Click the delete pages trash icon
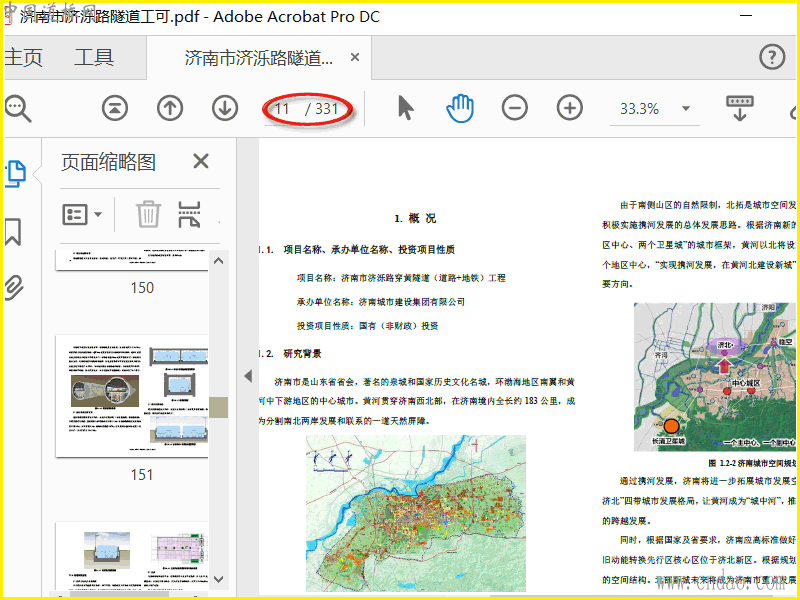Image resolution: width=800 pixels, height=600 pixels. [148, 214]
